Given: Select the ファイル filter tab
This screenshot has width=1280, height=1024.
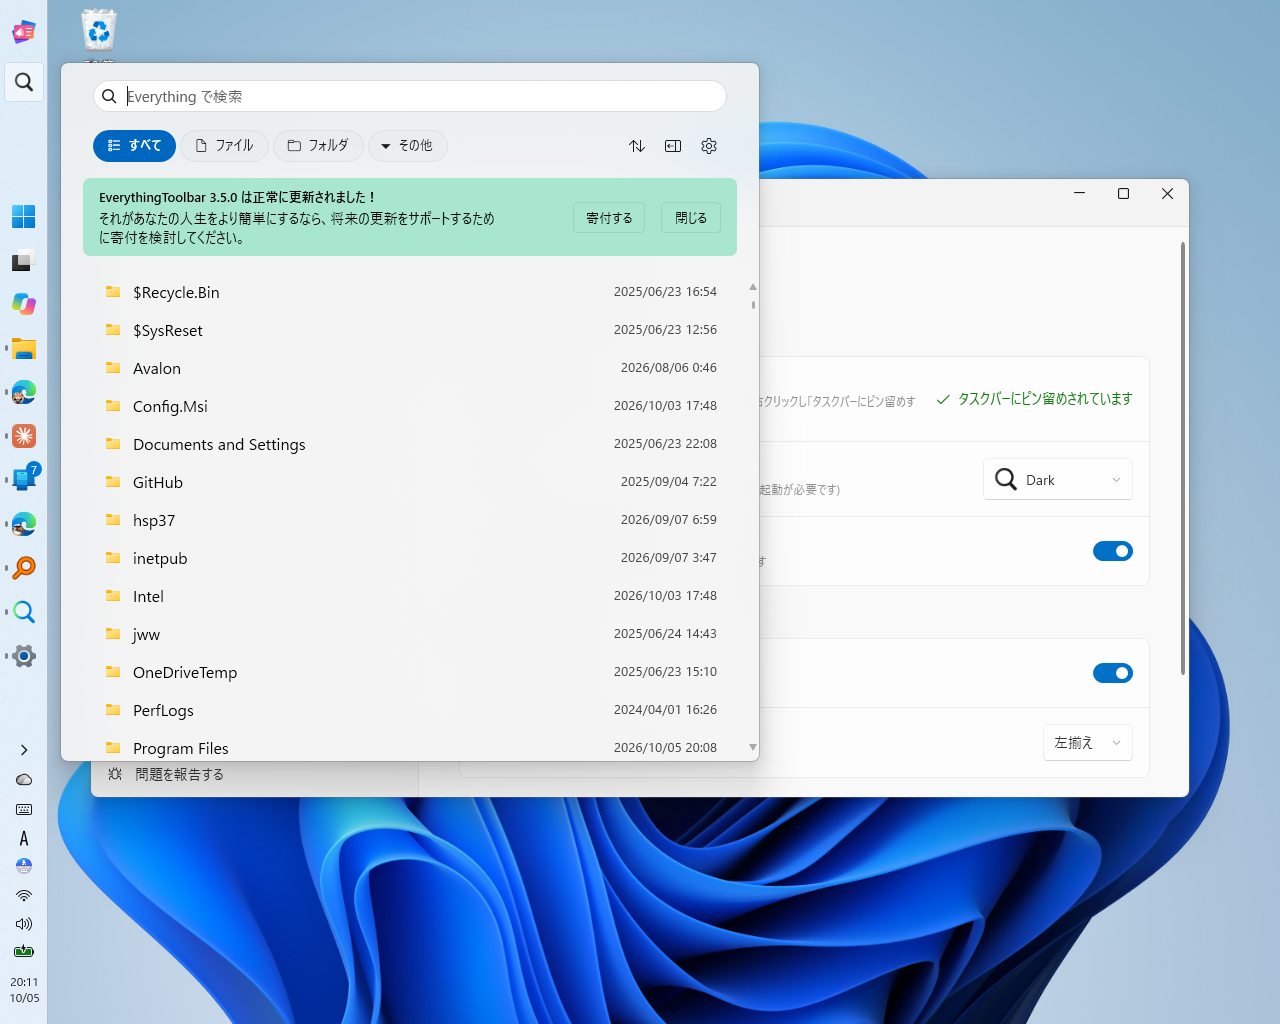Looking at the screenshot, I should (225, 146).
